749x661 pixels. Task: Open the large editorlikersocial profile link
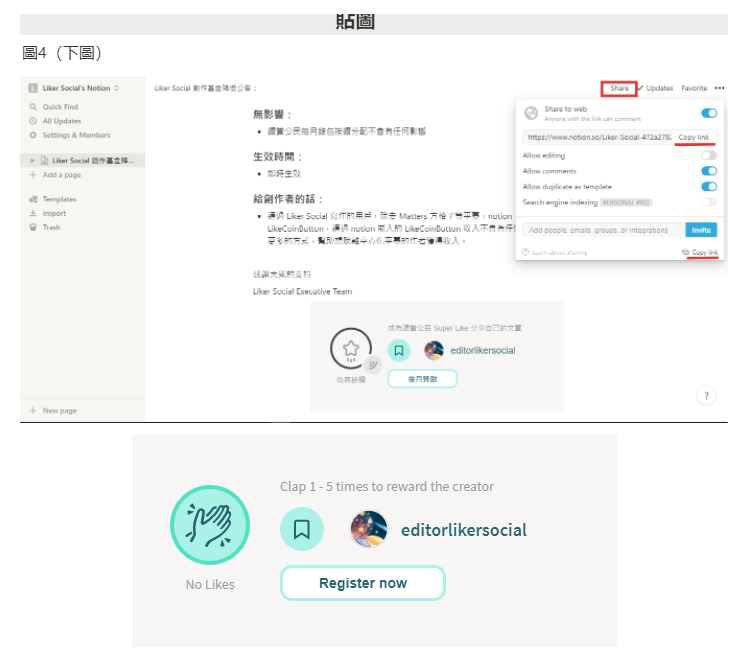[x=463, y=530]
